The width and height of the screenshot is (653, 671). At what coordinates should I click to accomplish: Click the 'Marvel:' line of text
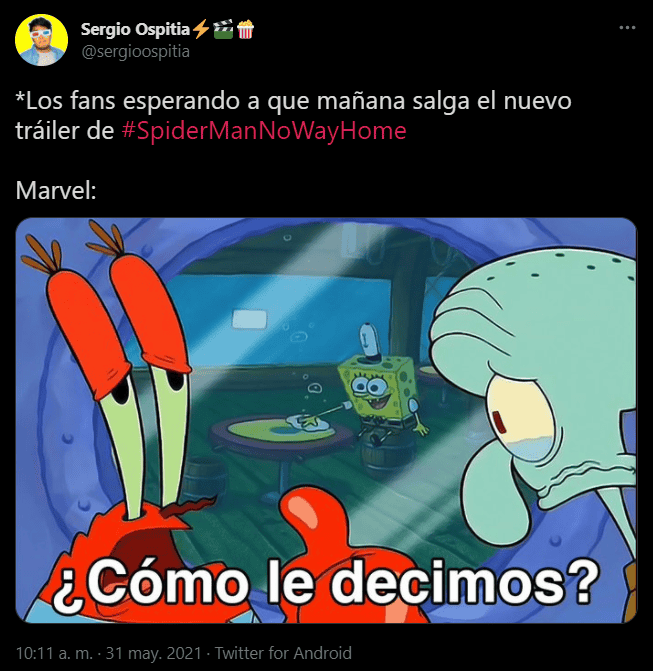point(56,190)
